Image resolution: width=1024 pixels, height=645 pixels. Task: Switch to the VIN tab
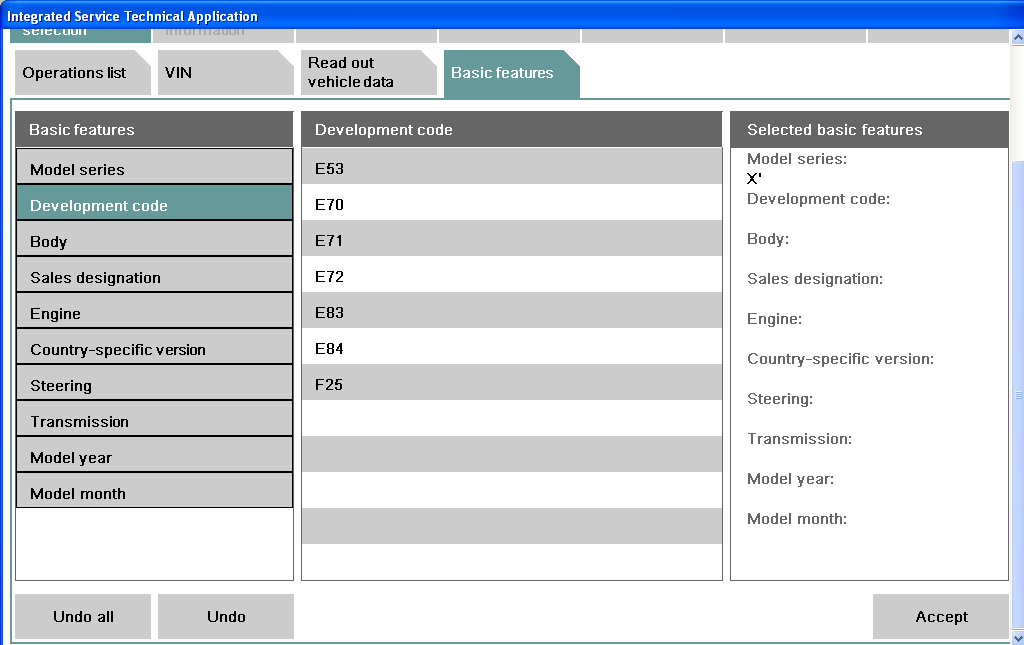pyautogui.click(x=225, y=72)
